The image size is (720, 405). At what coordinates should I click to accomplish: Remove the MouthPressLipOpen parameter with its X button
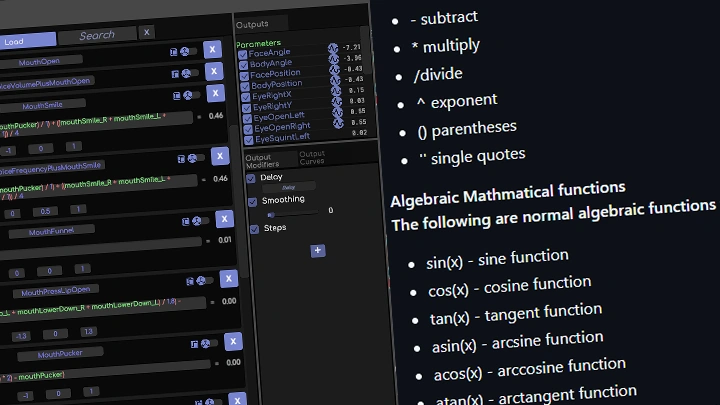click(x=229, y=279)
